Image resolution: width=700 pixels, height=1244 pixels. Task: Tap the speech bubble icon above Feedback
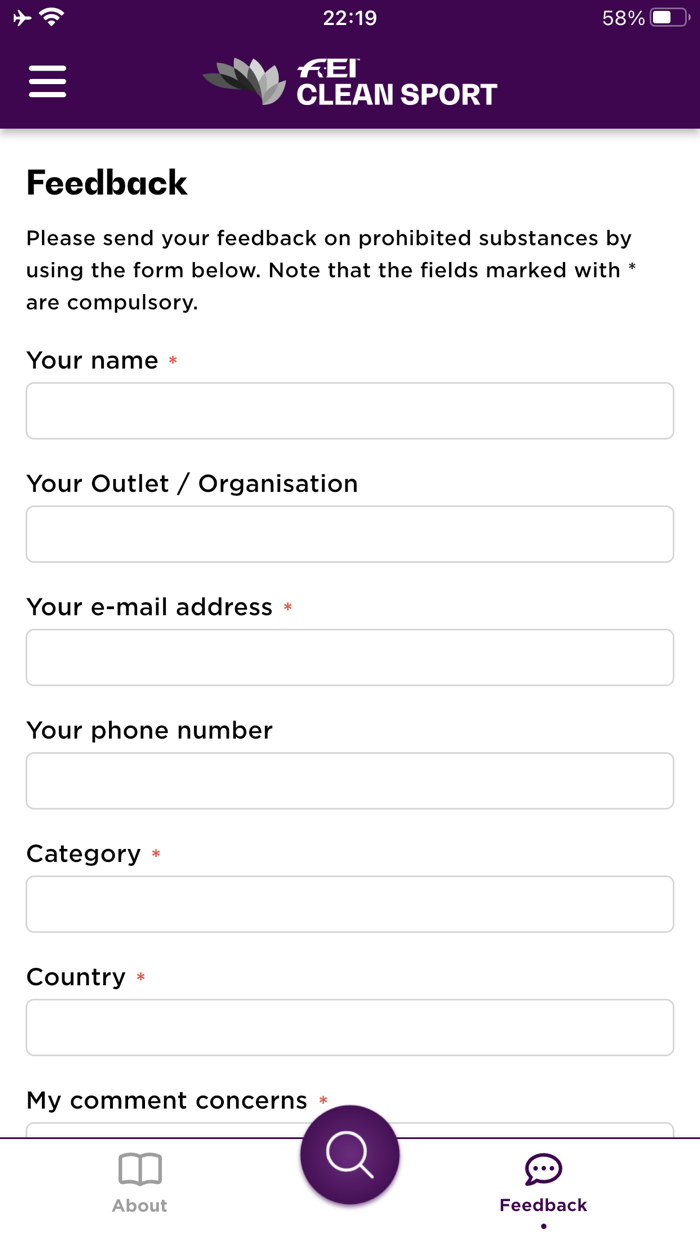click(x=543, y=1166)
